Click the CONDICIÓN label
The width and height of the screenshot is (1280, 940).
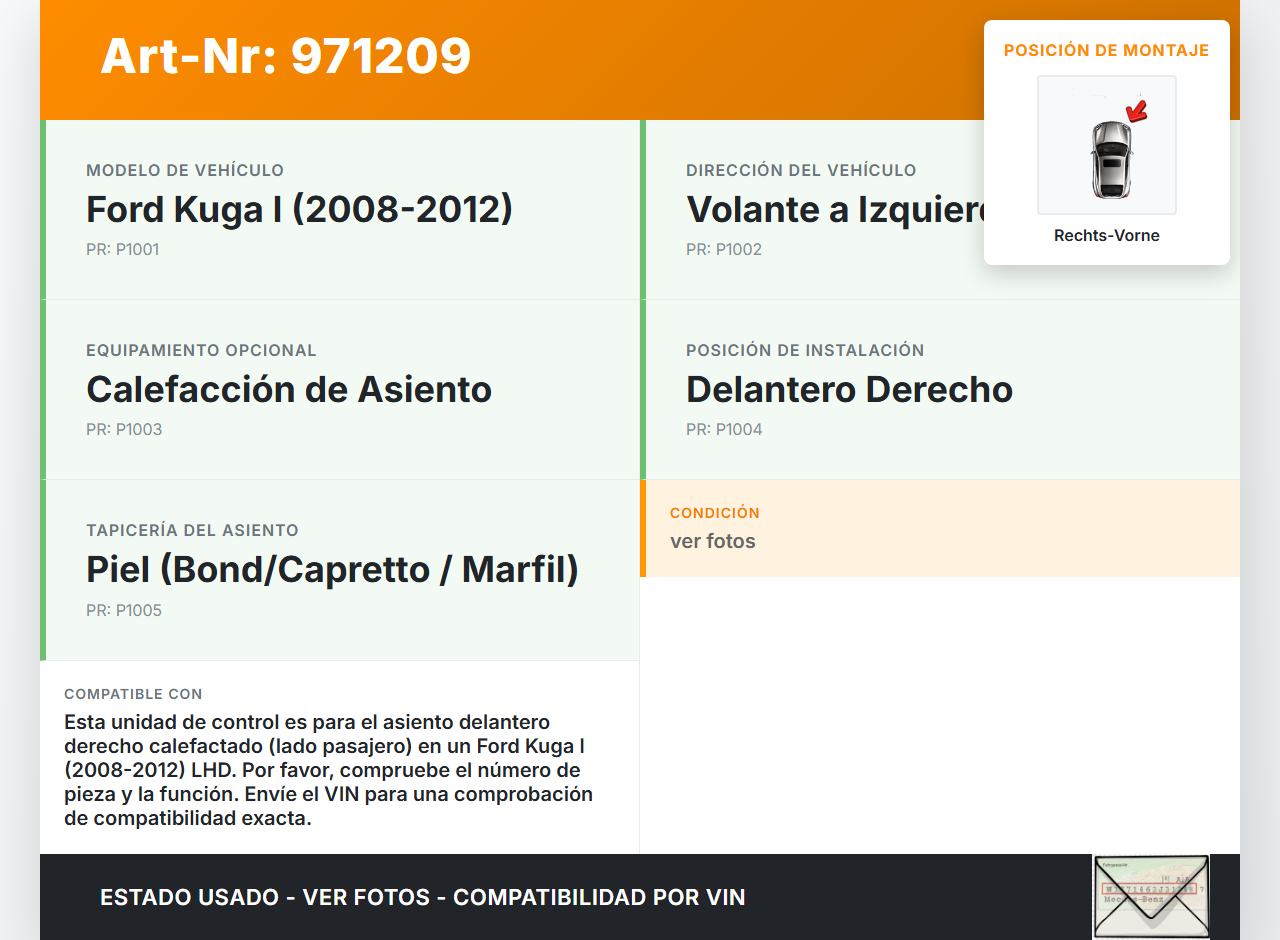click(x=715, y=512)
